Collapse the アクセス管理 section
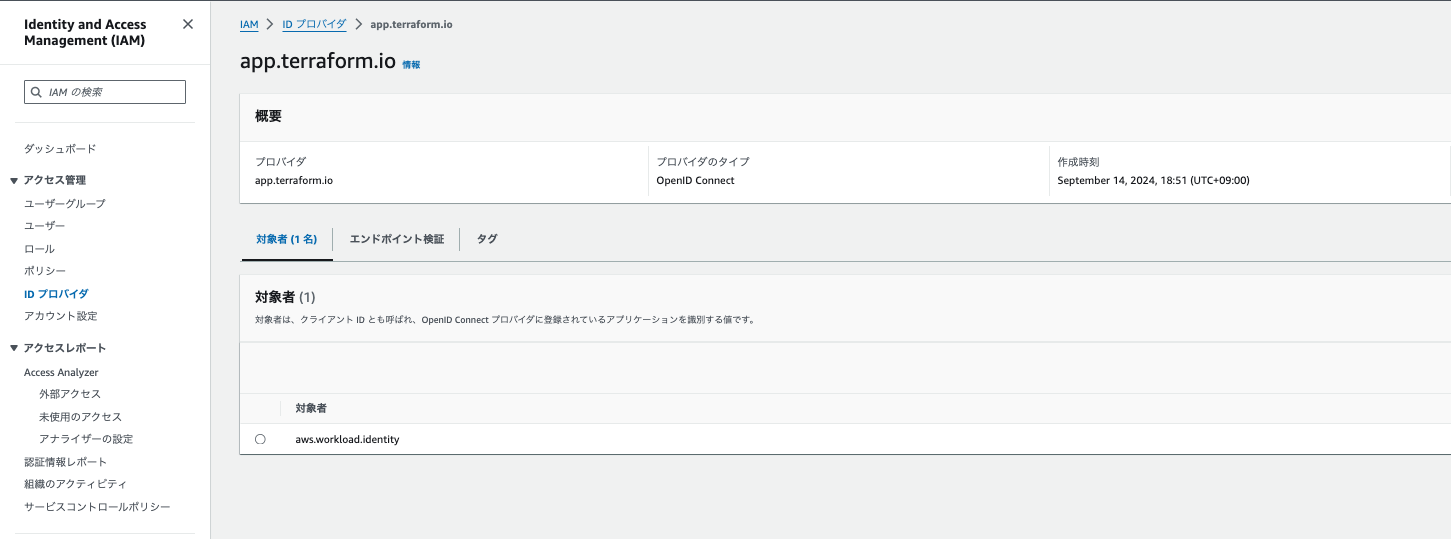 14,181
